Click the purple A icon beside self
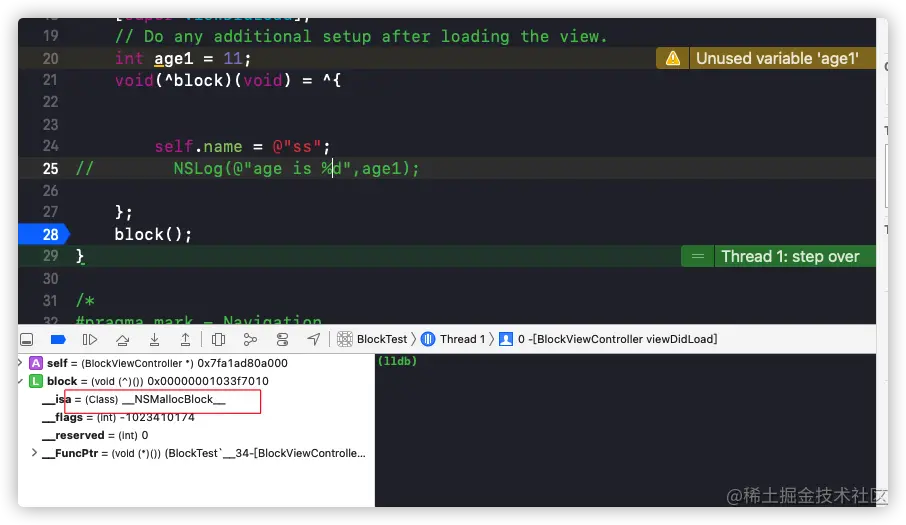Viewport: 906px width, 525px height. tap(36, 363)
